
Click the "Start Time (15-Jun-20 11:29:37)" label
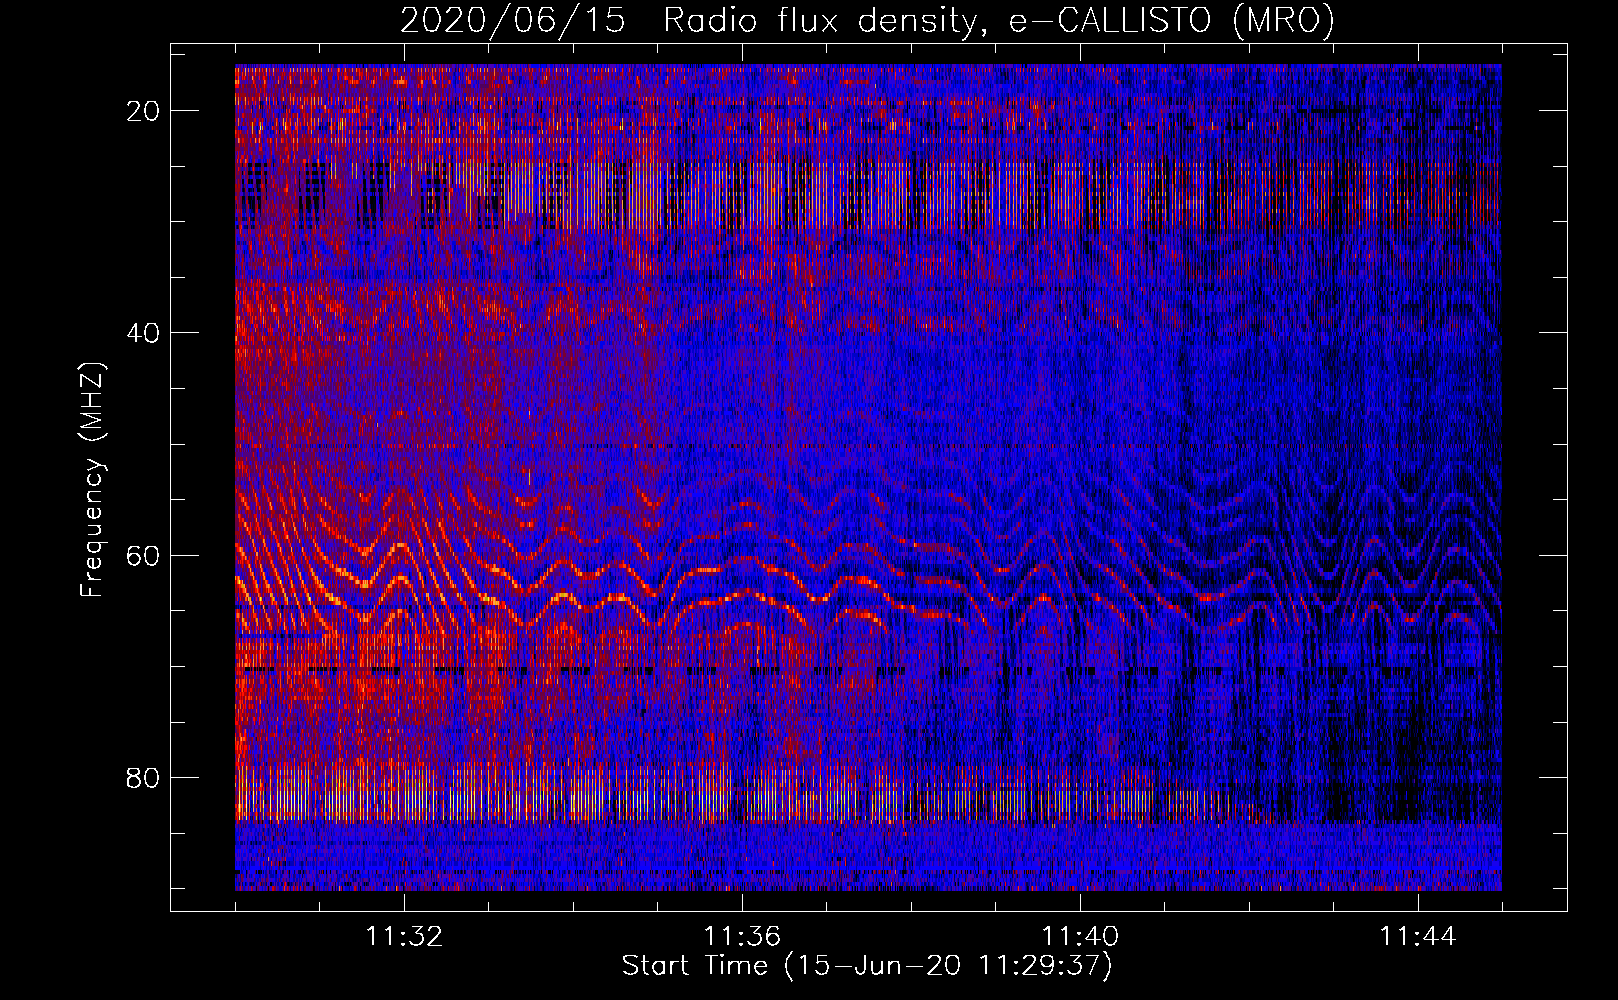pyautogui.click(x=867, y=966)
